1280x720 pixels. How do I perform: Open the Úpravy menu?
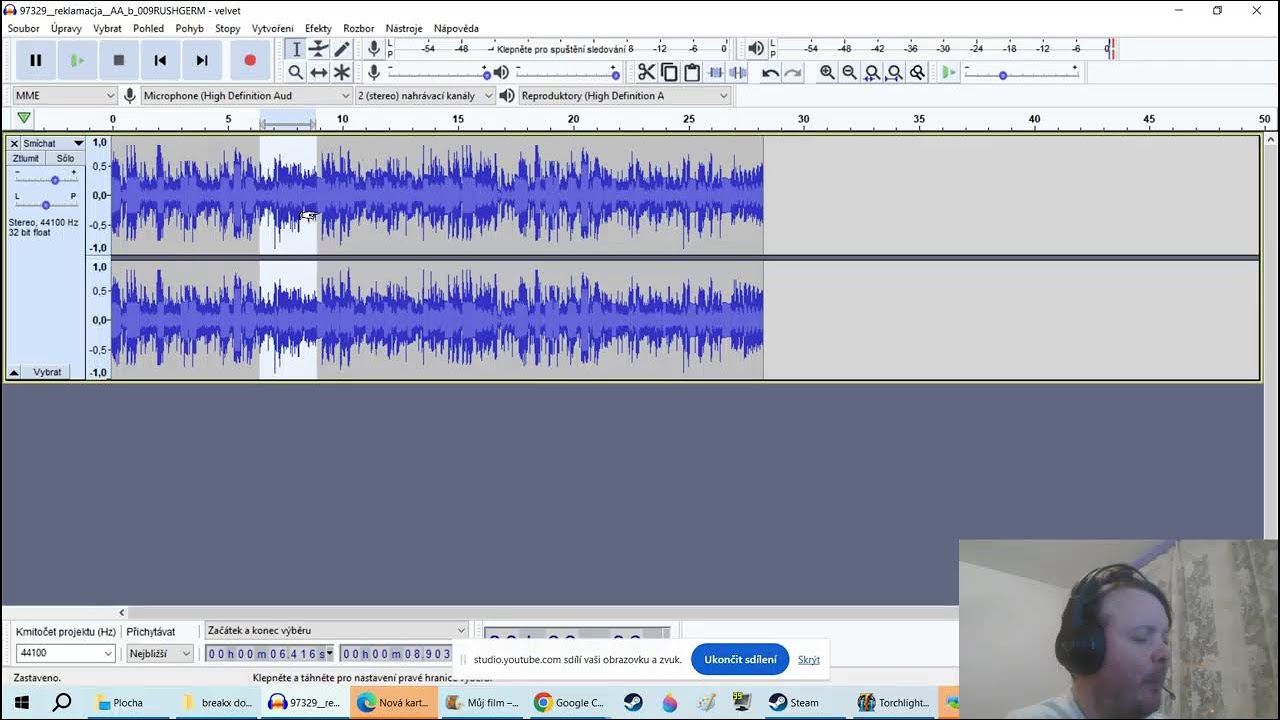click(67, 28)
